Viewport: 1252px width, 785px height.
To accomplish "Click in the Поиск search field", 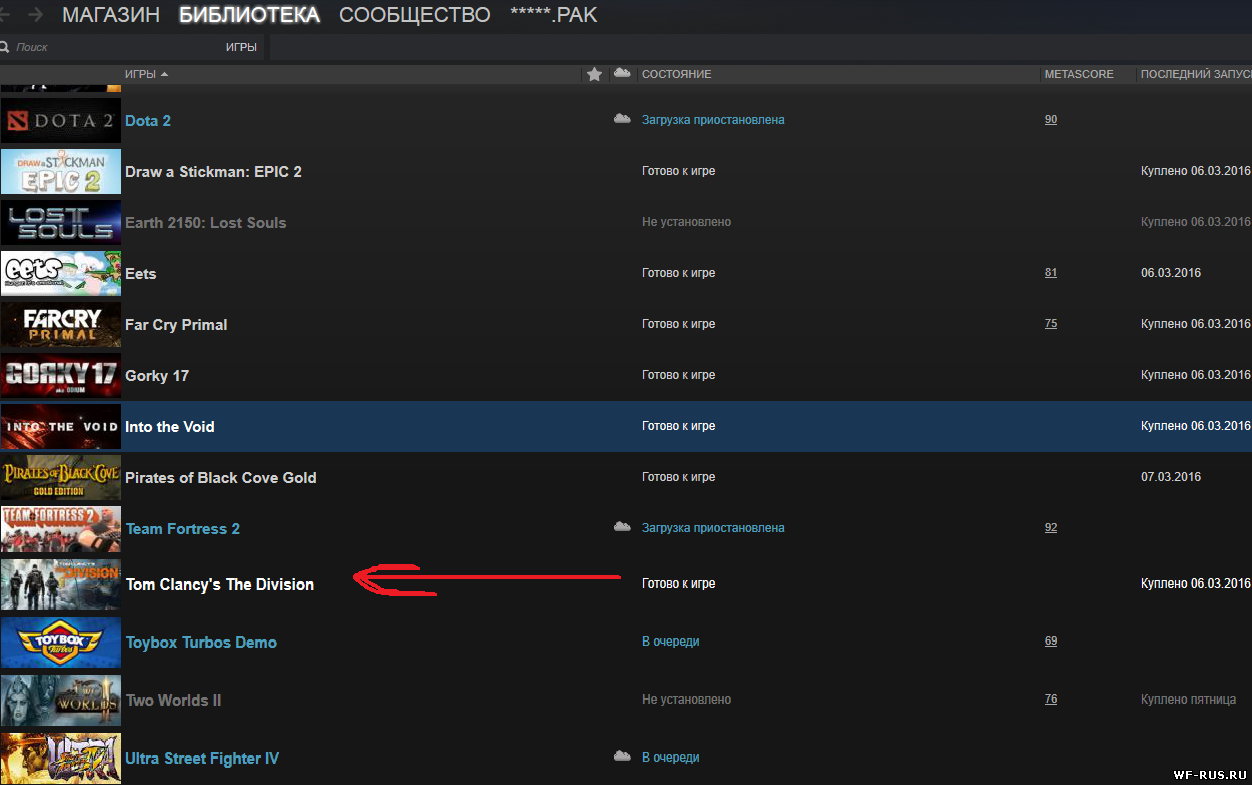I will [110, 47].
